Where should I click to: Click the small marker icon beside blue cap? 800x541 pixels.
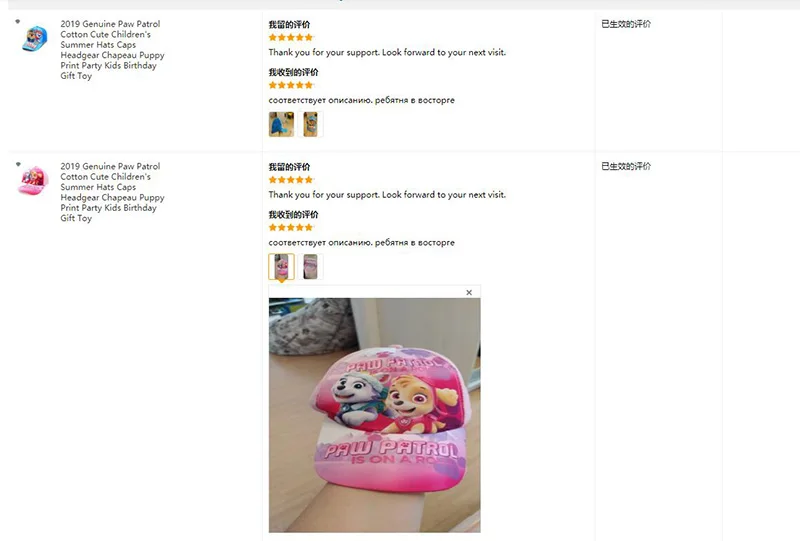[x=18, y=21]
